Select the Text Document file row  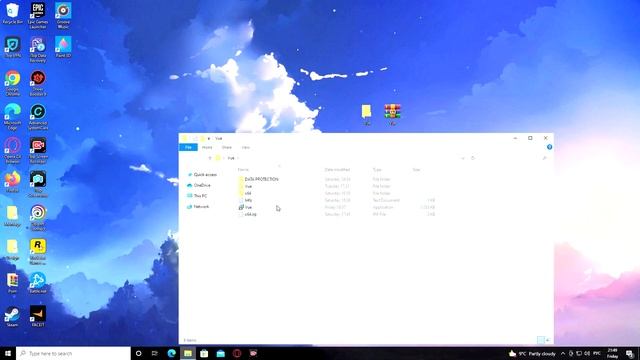click(337, 200)
